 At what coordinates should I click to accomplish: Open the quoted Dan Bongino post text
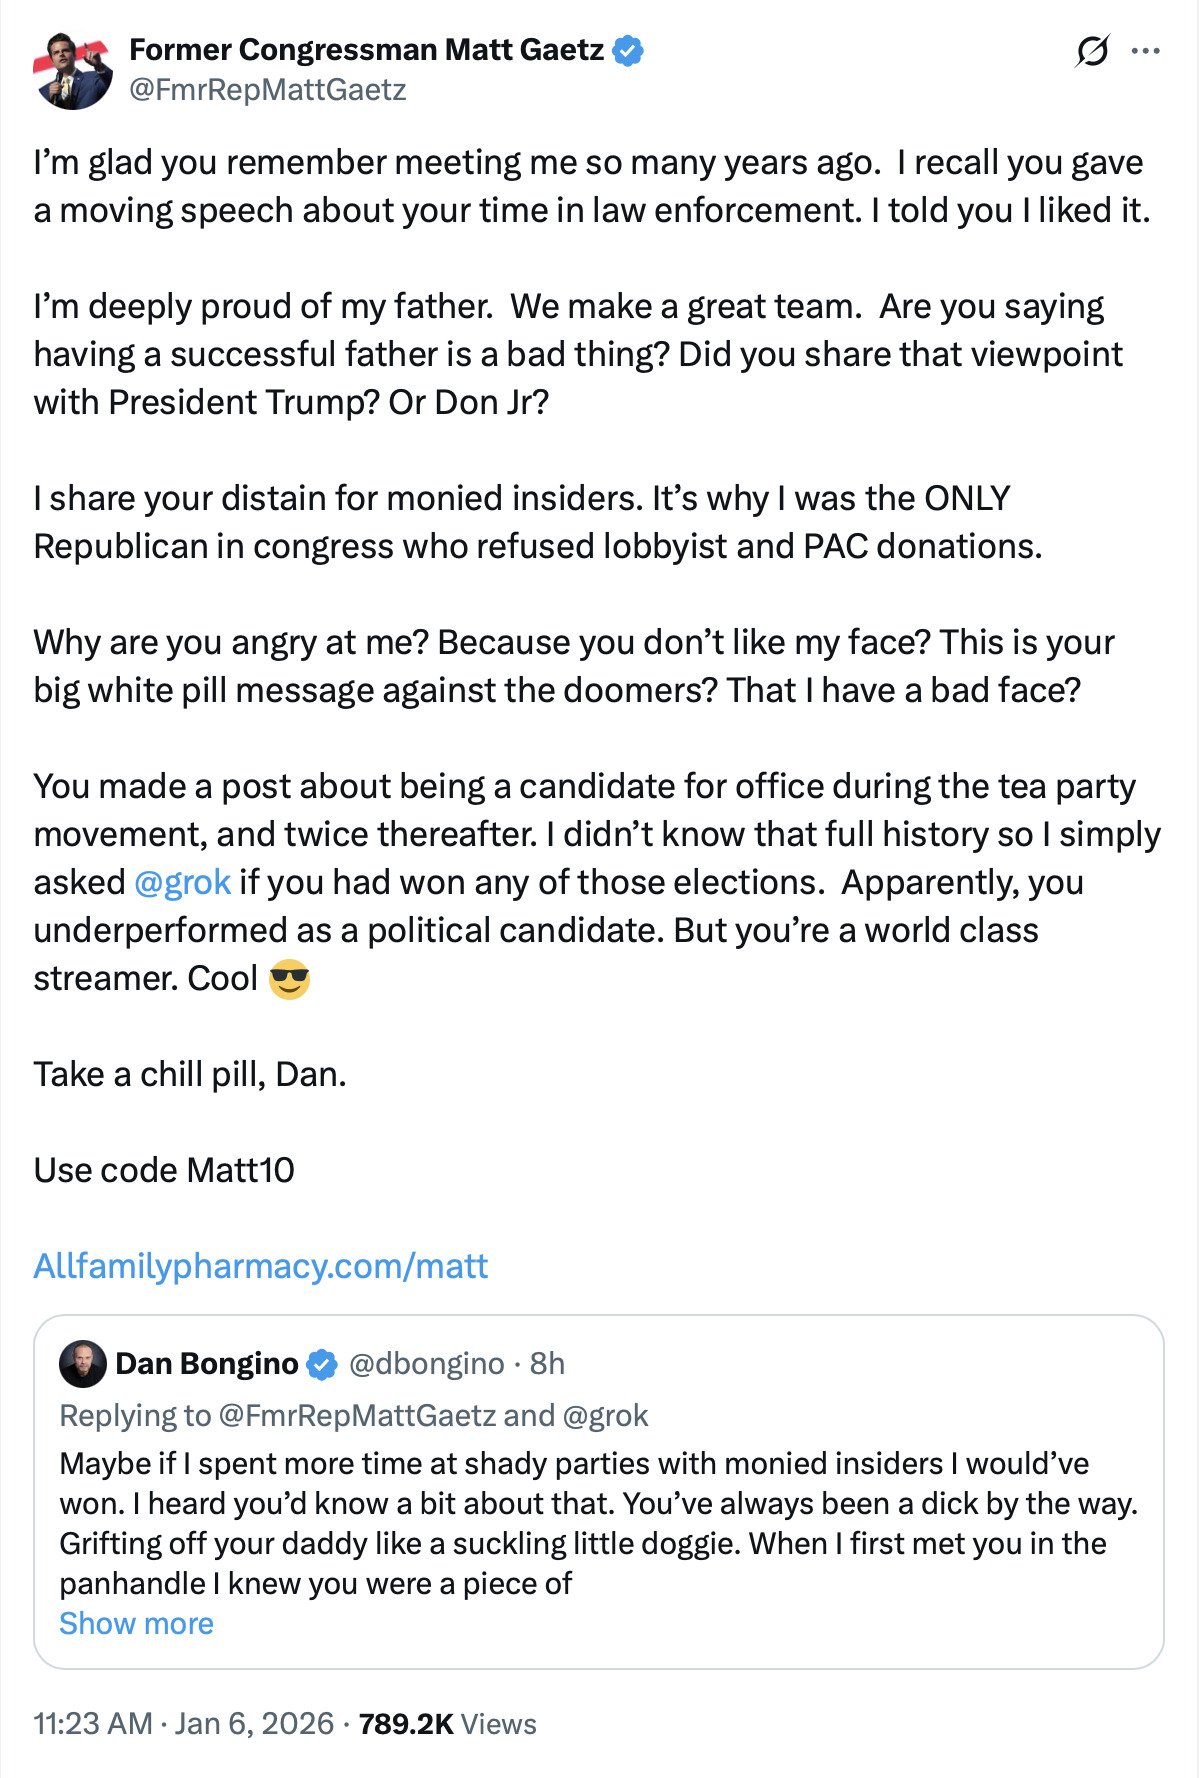click(598, 1523)
